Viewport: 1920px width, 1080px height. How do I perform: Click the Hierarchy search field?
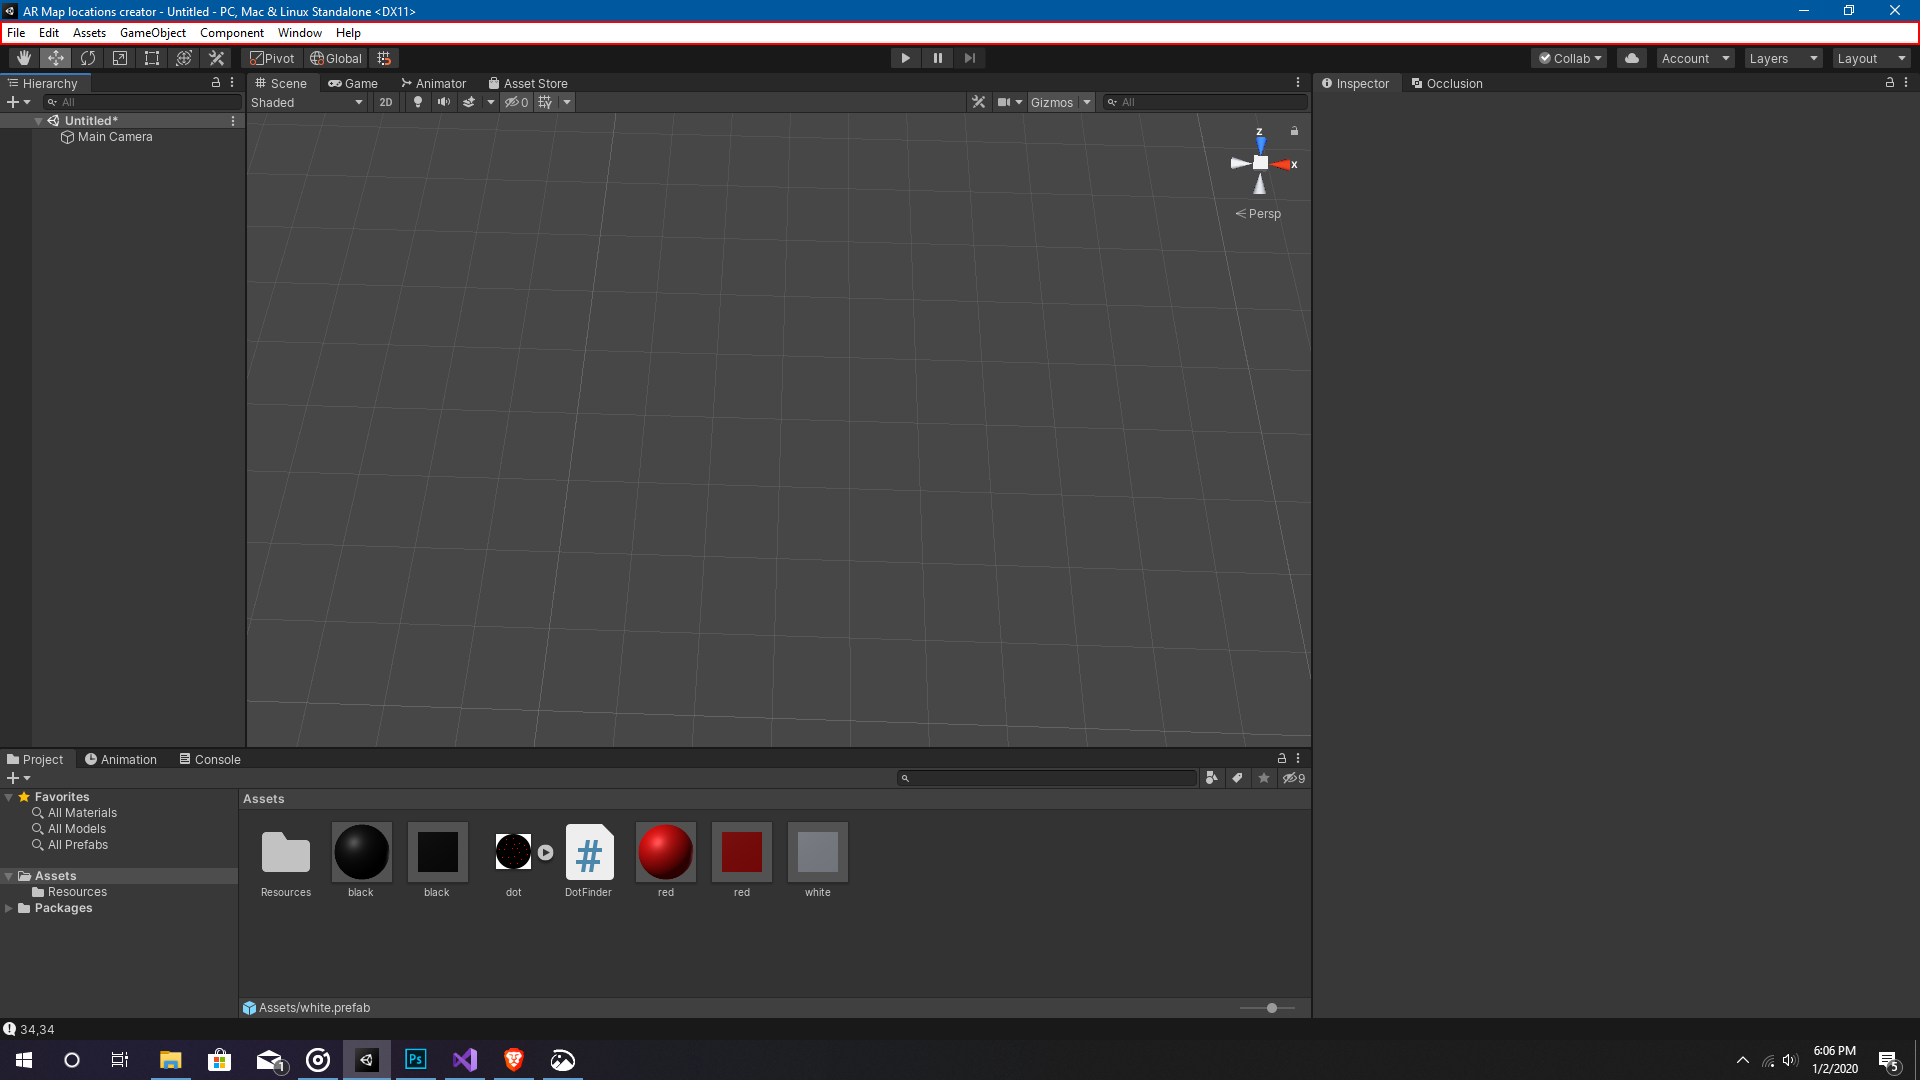pos(142,102)
